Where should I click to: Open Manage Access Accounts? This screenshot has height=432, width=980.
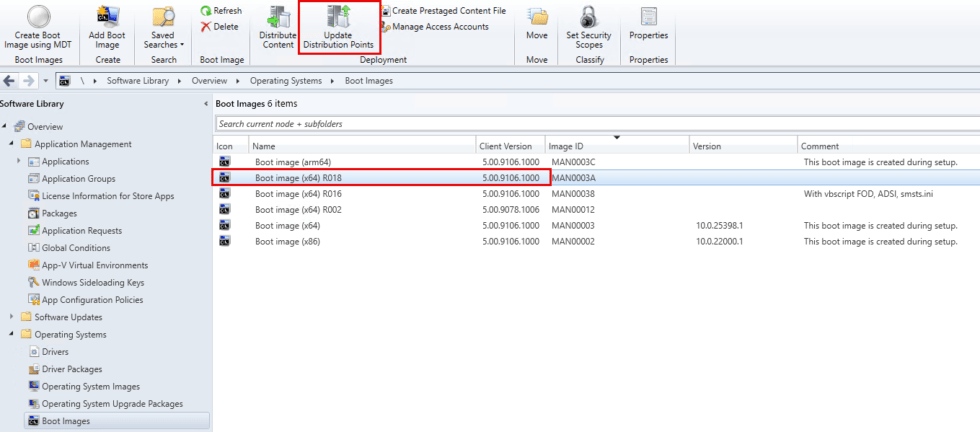(435, 26)
